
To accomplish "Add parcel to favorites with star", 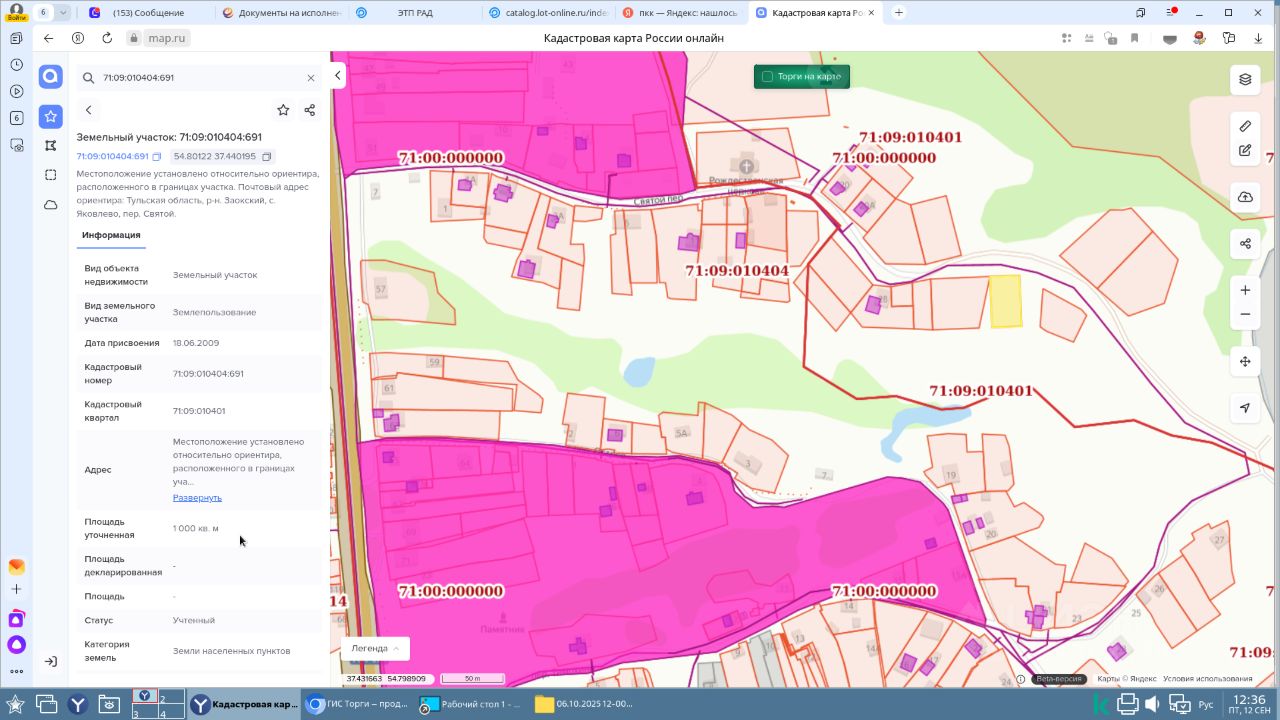I will [x=283, y=110].
